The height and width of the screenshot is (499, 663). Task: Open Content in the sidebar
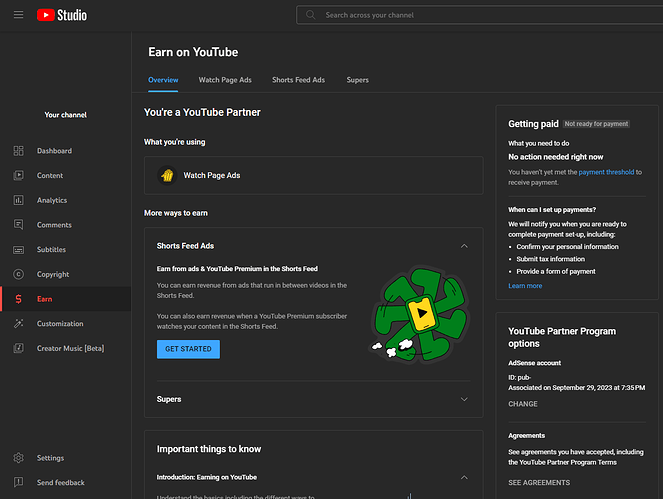tap(66, 175)
